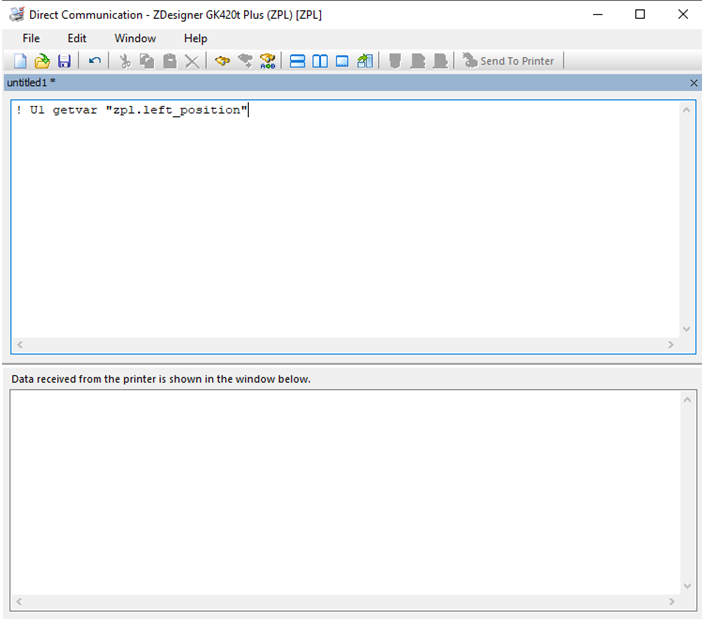The height and width of the screenshot is (620, 702).
Task: Open the Window menu
Action: point(135,38)
